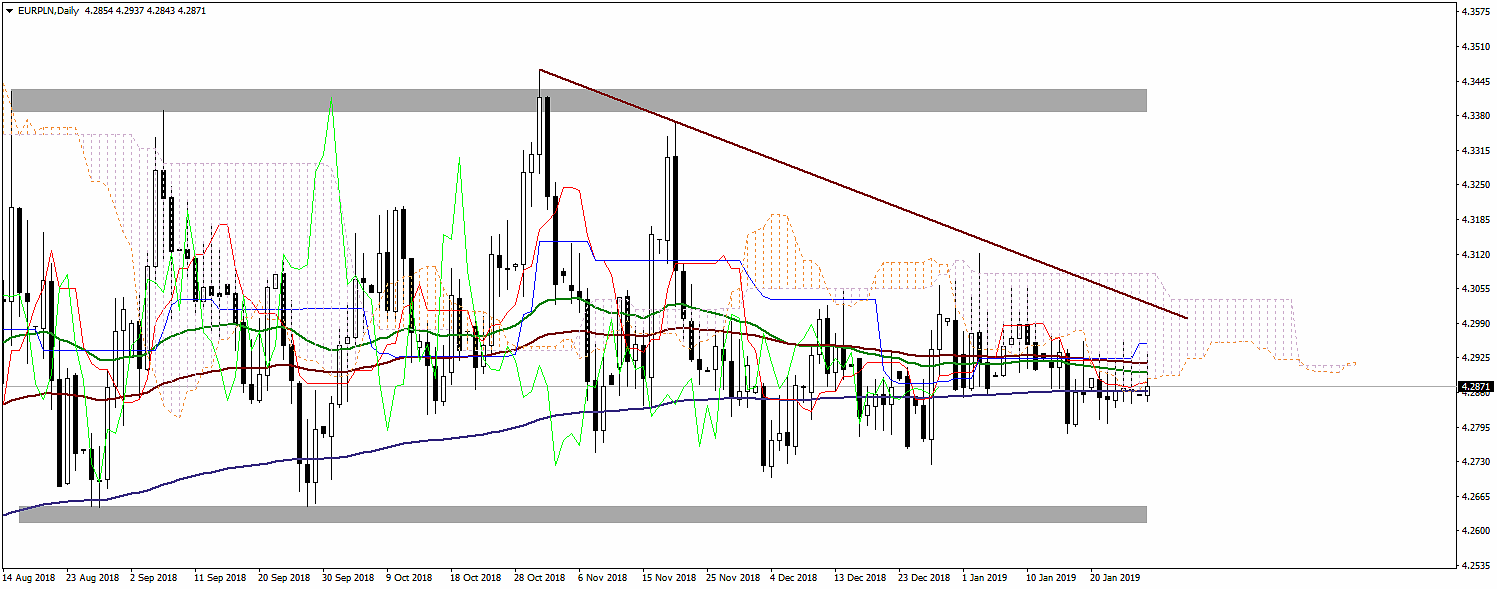Image resolution: width=1497 pixels, height=589 pixels.
Task: Click the 4.2925 price axis label
Action: [x=1475, y=357]
